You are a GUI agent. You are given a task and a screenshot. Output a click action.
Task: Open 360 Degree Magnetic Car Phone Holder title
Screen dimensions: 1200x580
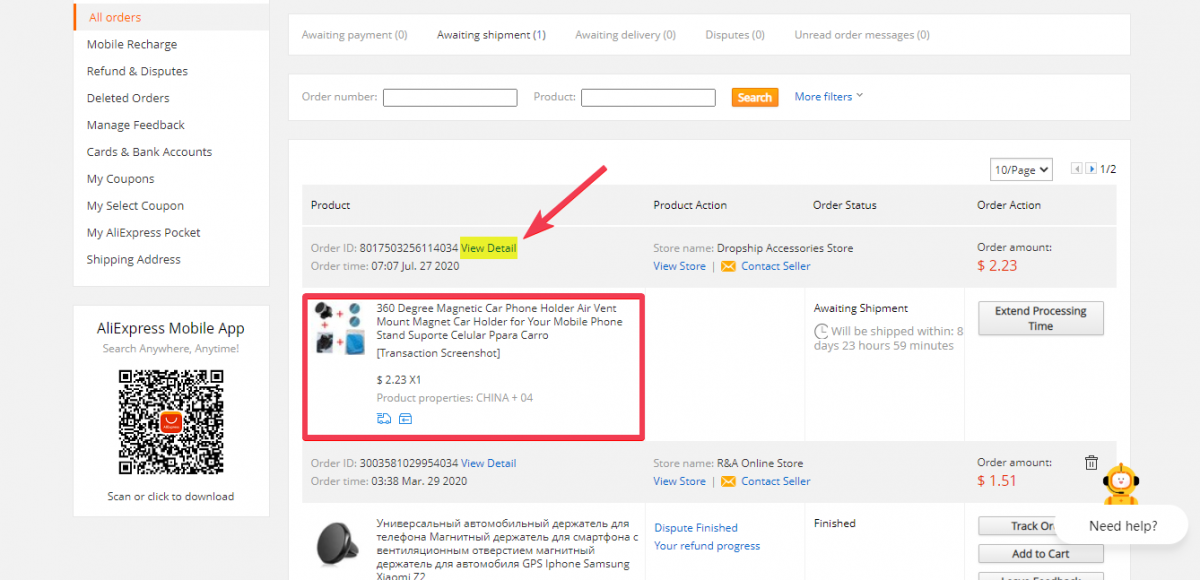499,322
